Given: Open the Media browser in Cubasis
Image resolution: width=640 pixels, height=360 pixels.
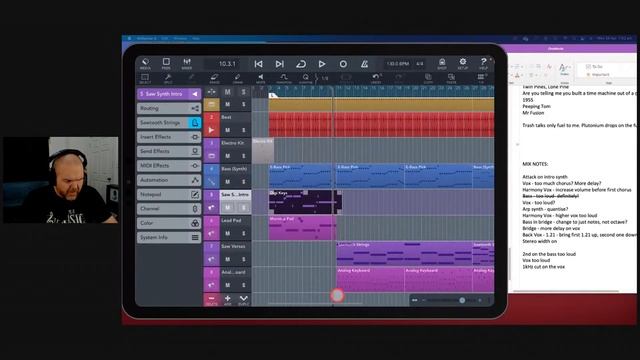Looking at the screenshot, I should coord(145,64).
